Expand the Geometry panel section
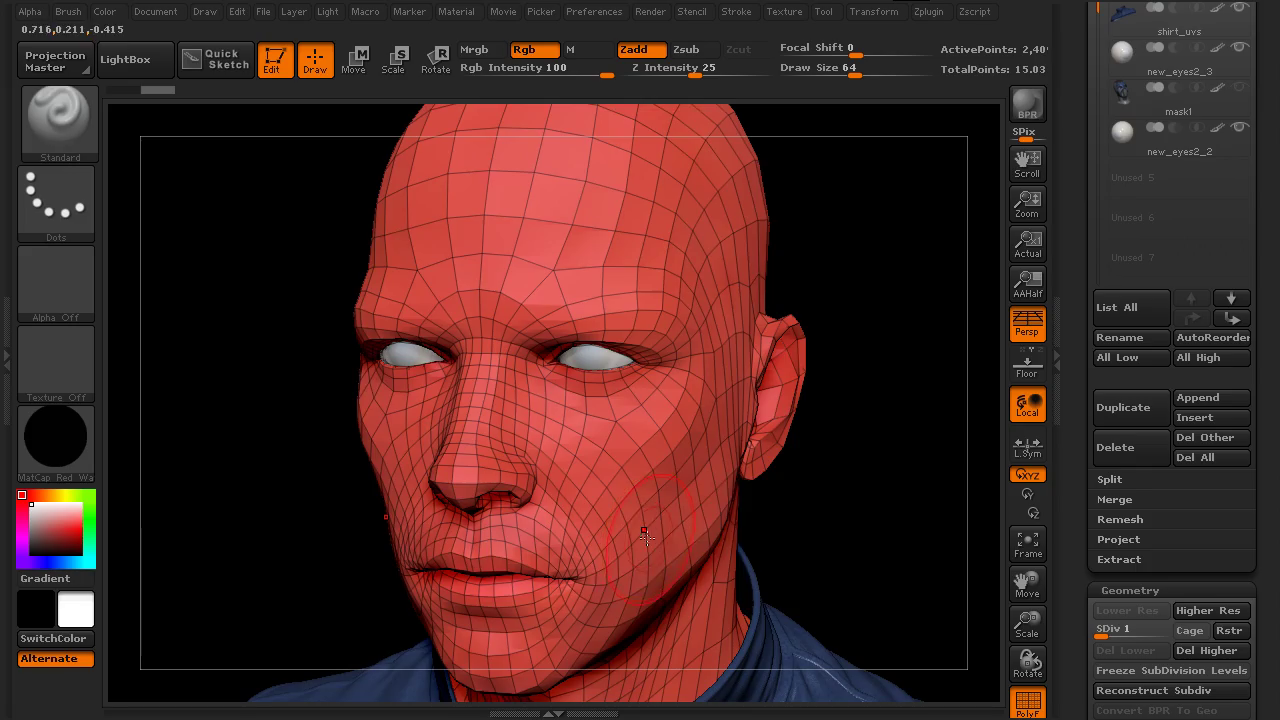 (1130, 590)
